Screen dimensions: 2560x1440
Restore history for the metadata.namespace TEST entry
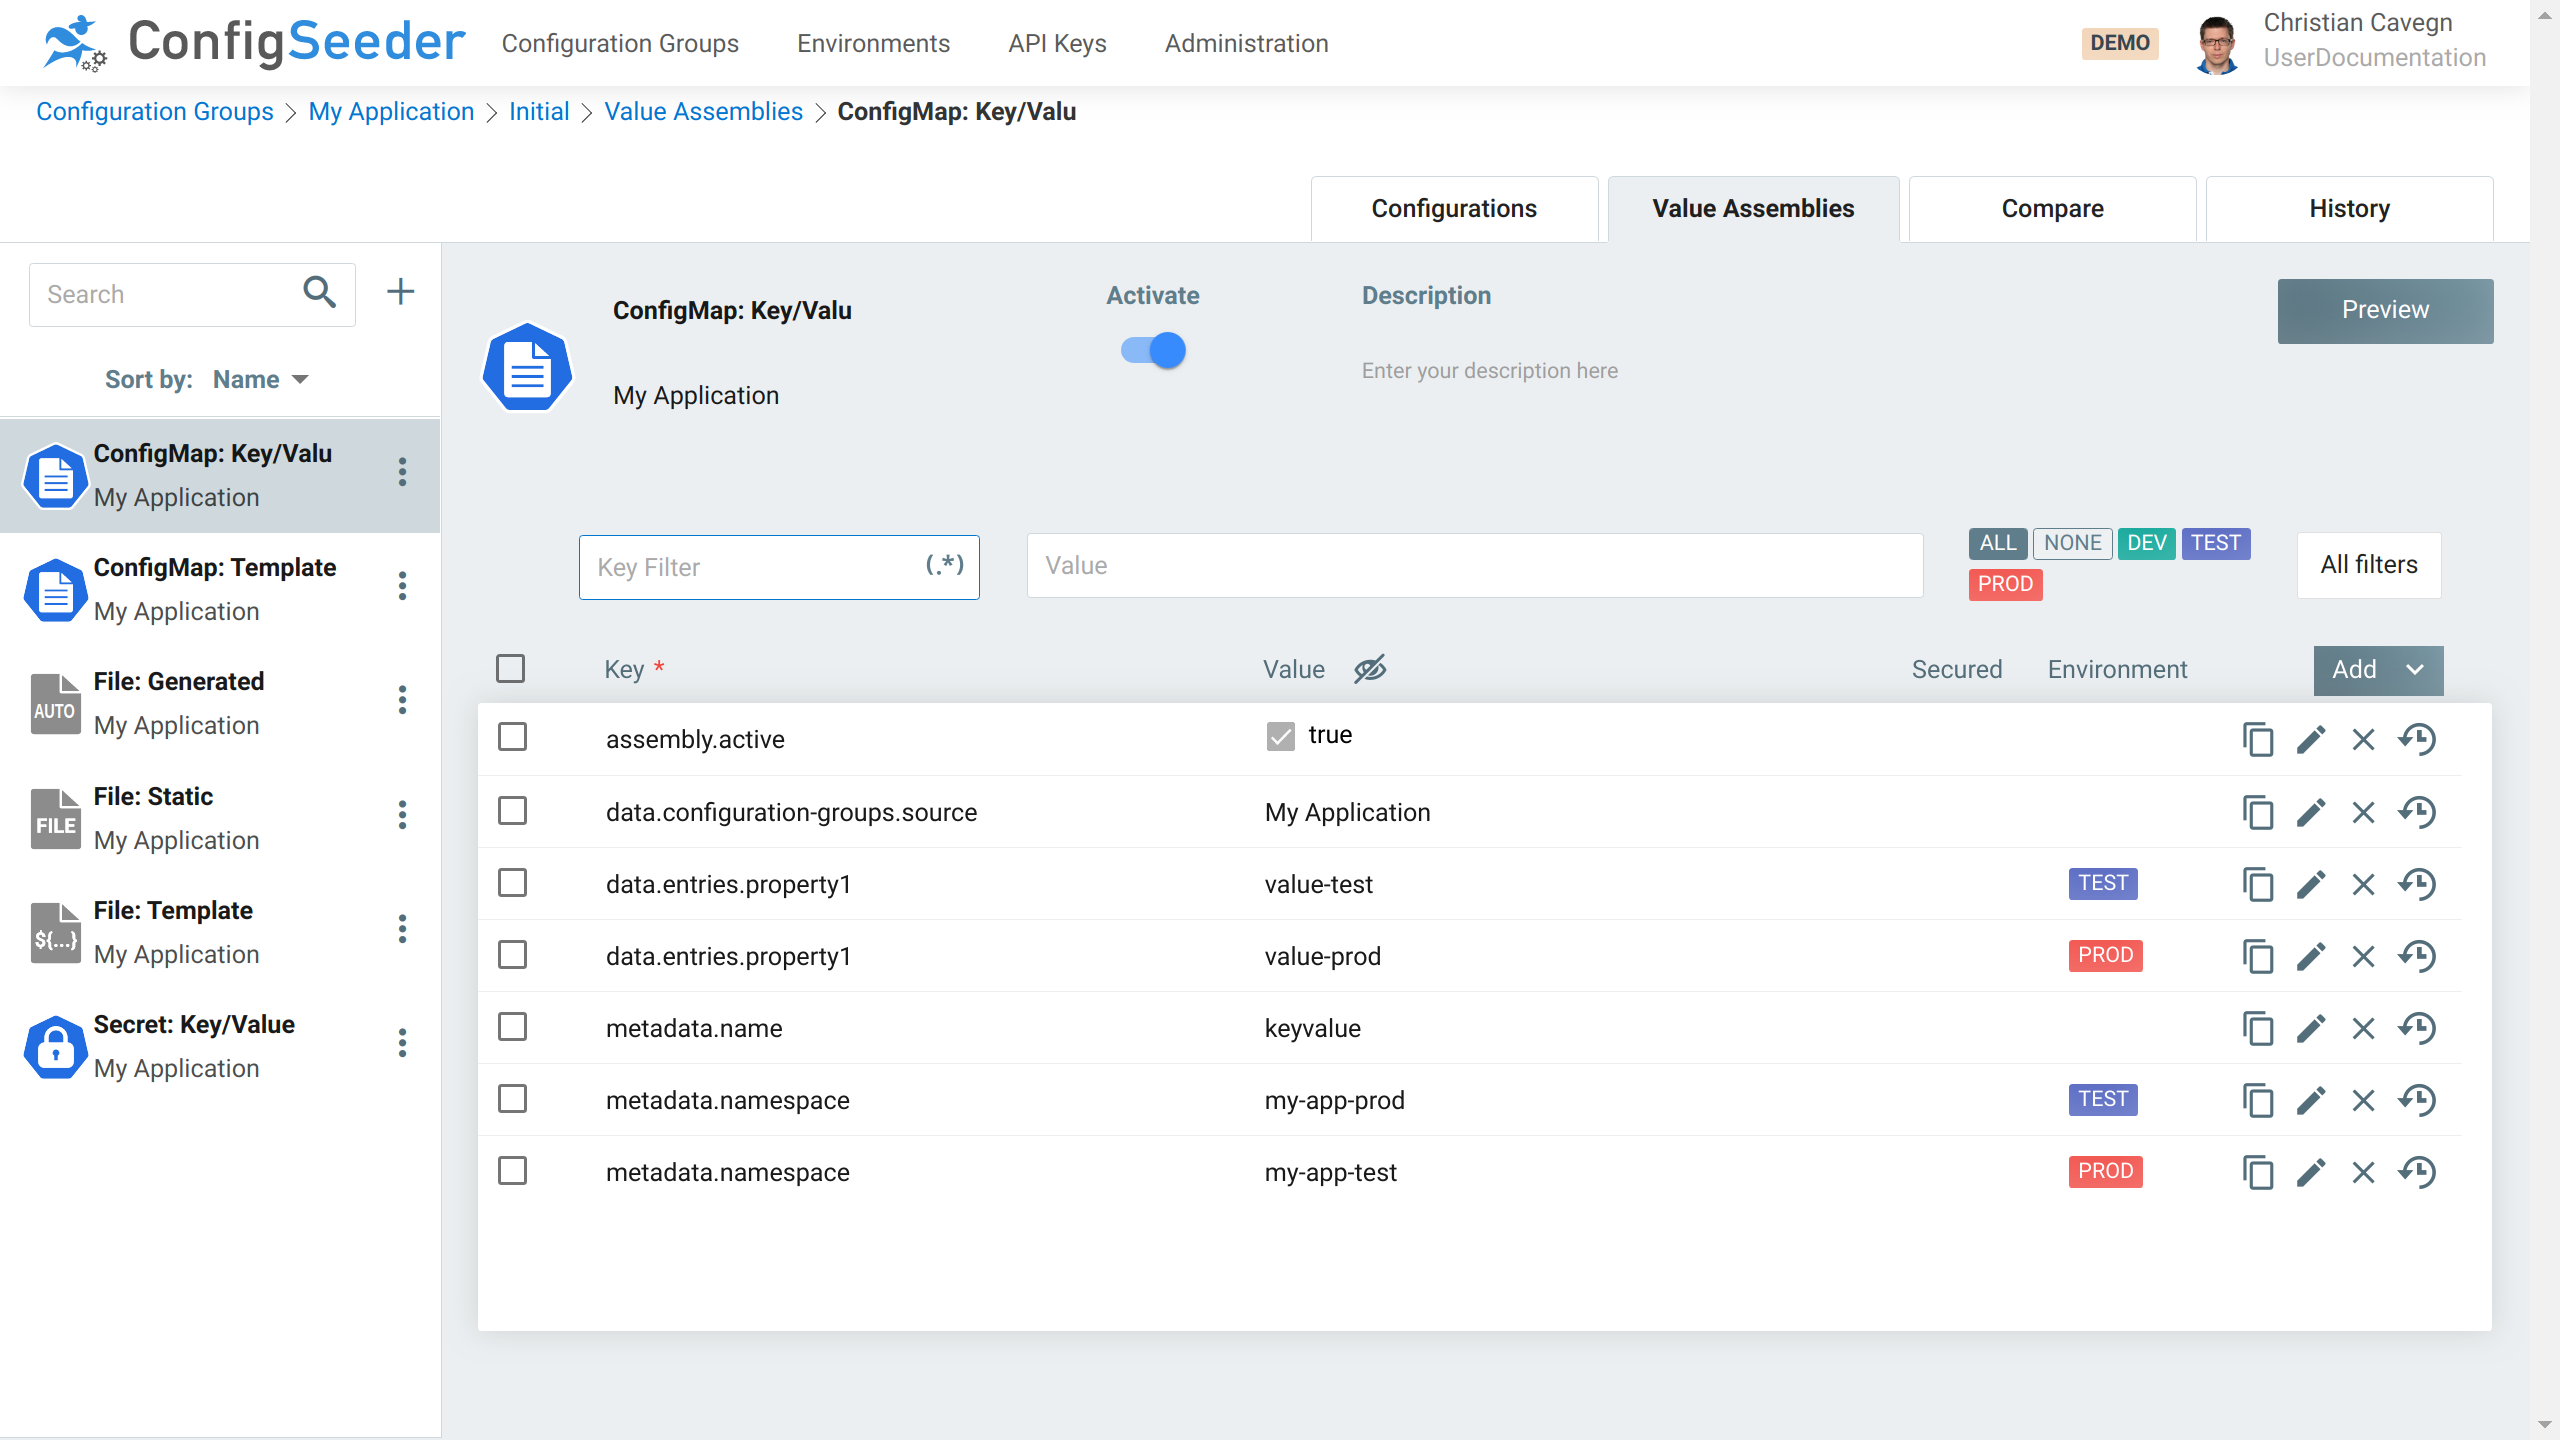pos(2417,1100)
